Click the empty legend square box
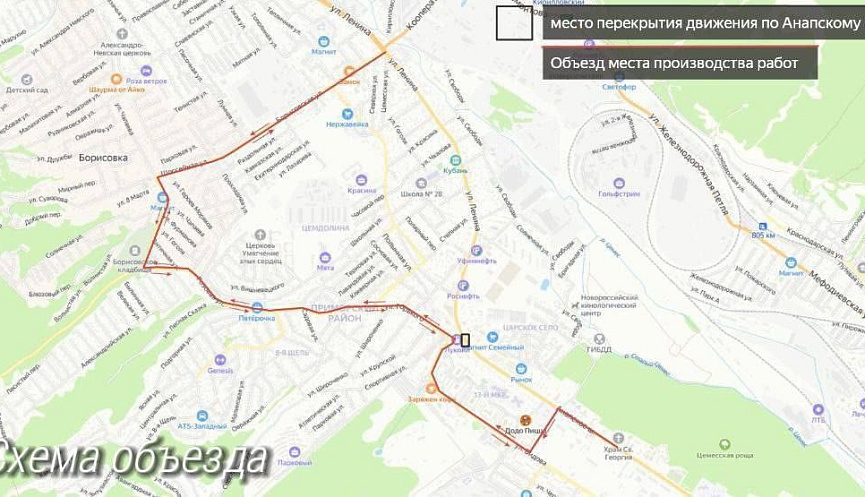 (x=514, y=23)
